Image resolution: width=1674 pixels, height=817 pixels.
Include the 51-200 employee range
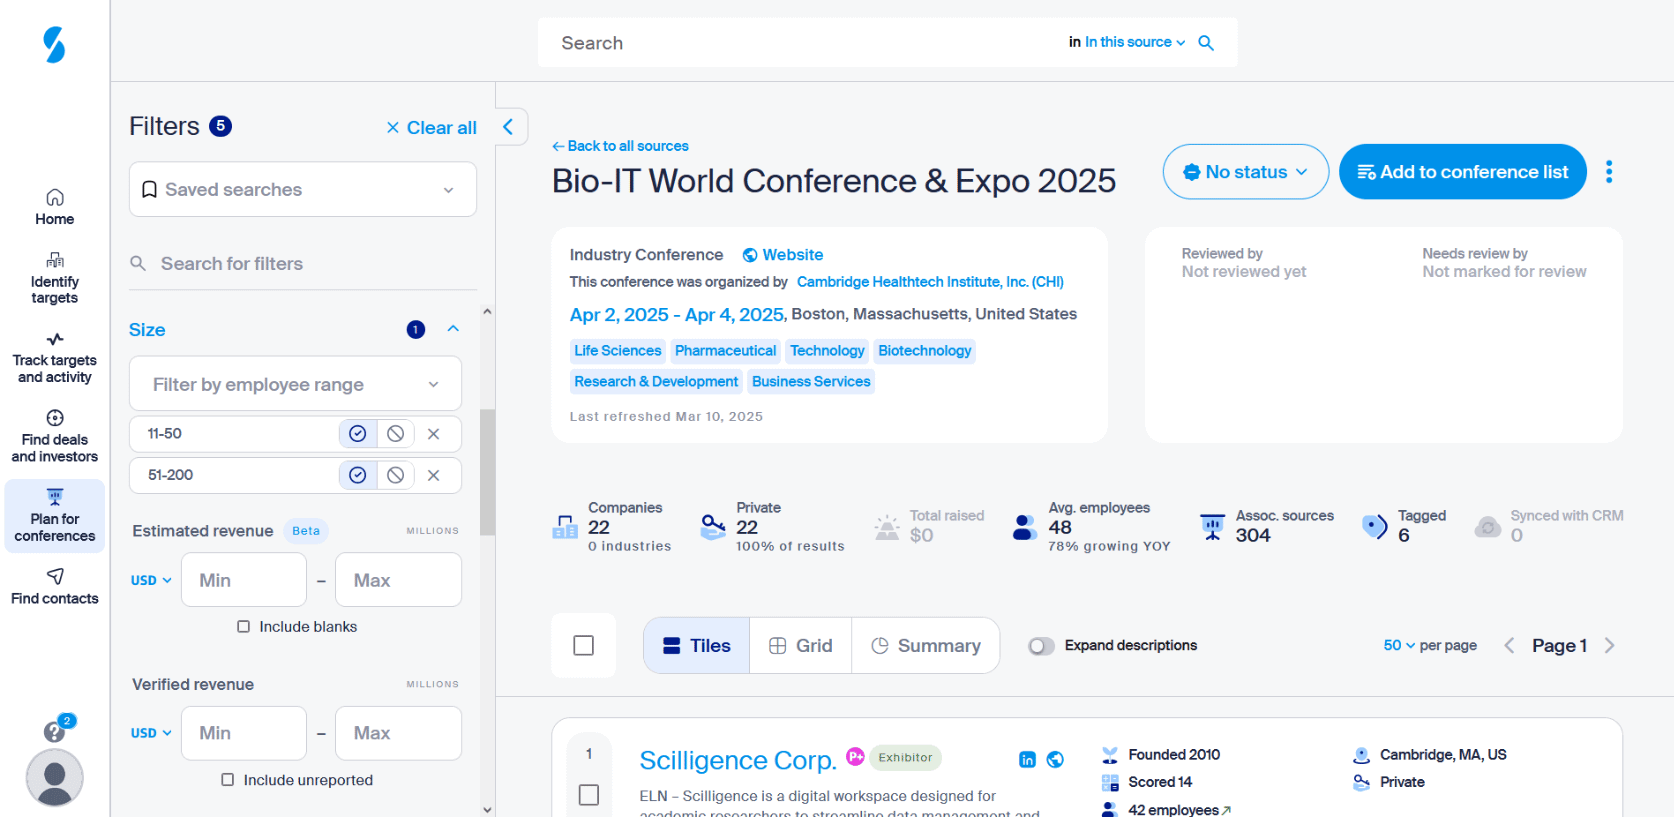(357, 475)
